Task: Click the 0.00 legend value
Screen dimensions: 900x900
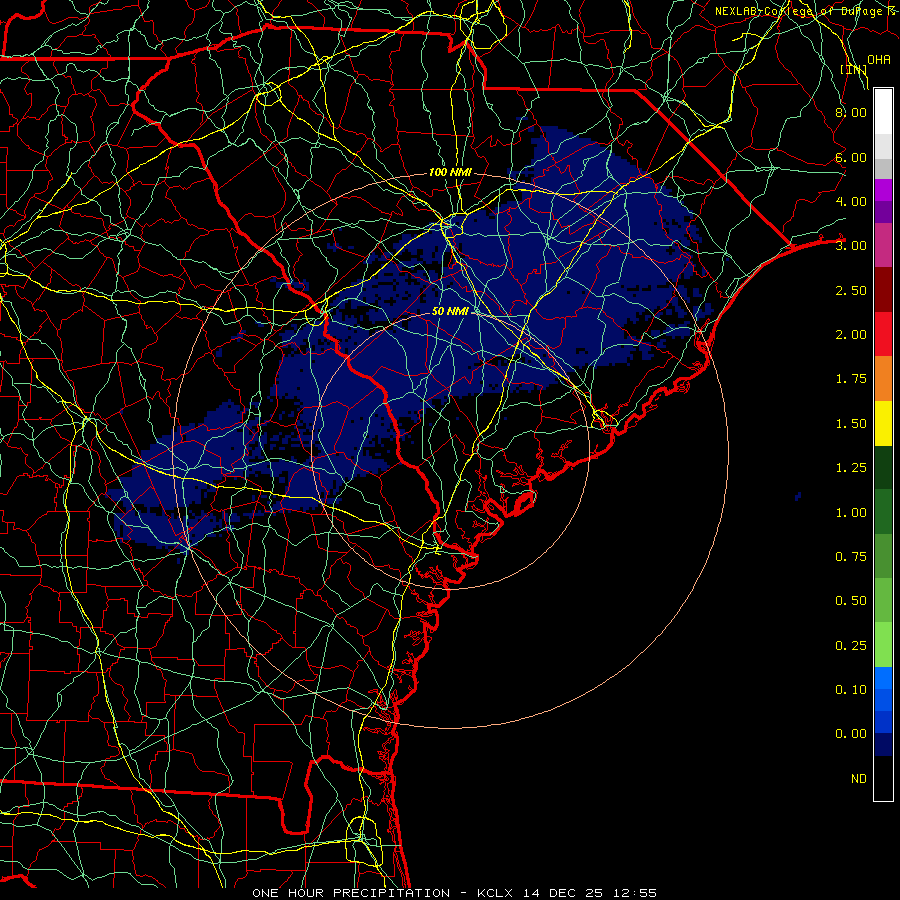Action: [851, 734]
